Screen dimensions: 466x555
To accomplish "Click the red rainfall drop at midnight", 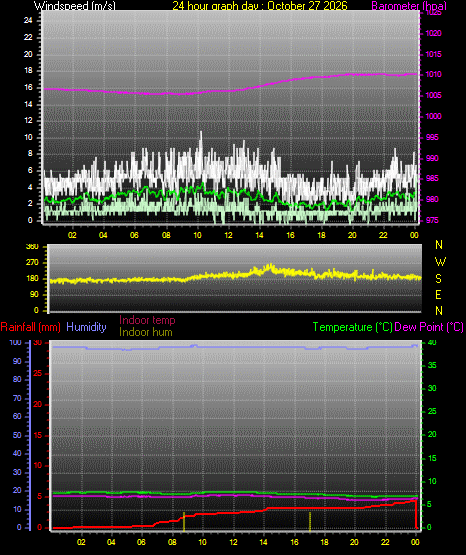I will pyautogui.click(x=416, y=514).
